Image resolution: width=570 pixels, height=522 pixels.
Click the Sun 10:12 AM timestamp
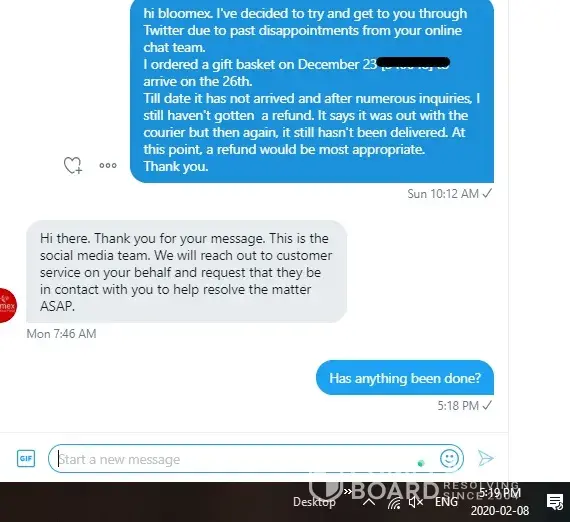[443, 194]
